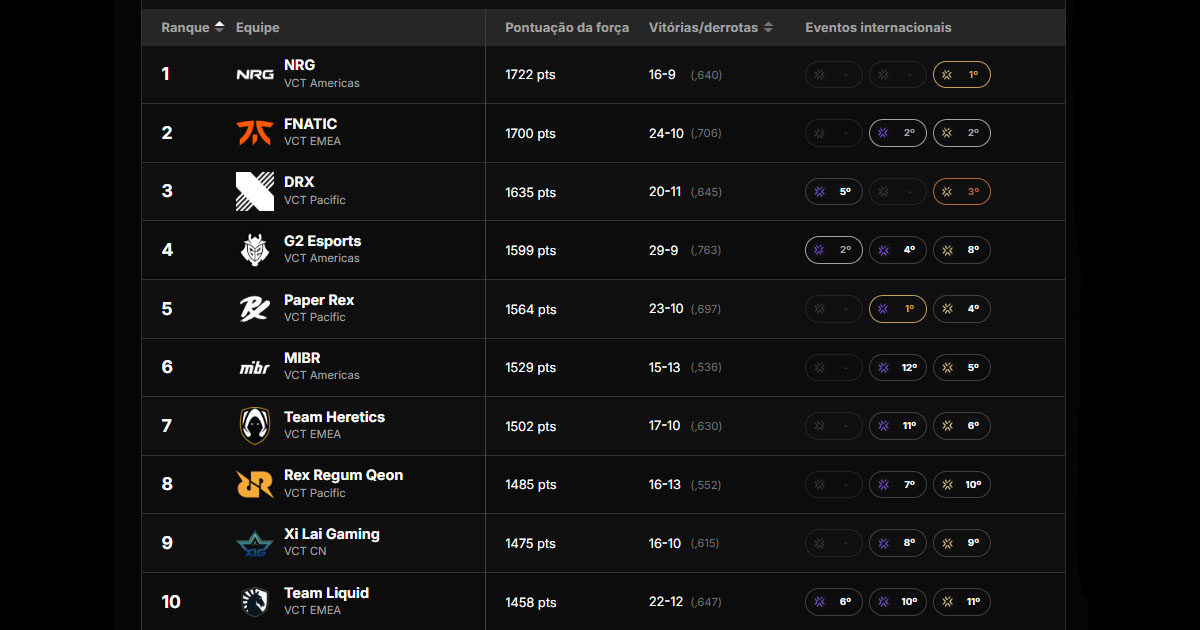1200x630 pixels.
Task: Click the Xi Lai Gaming logo
Action: 255,543
